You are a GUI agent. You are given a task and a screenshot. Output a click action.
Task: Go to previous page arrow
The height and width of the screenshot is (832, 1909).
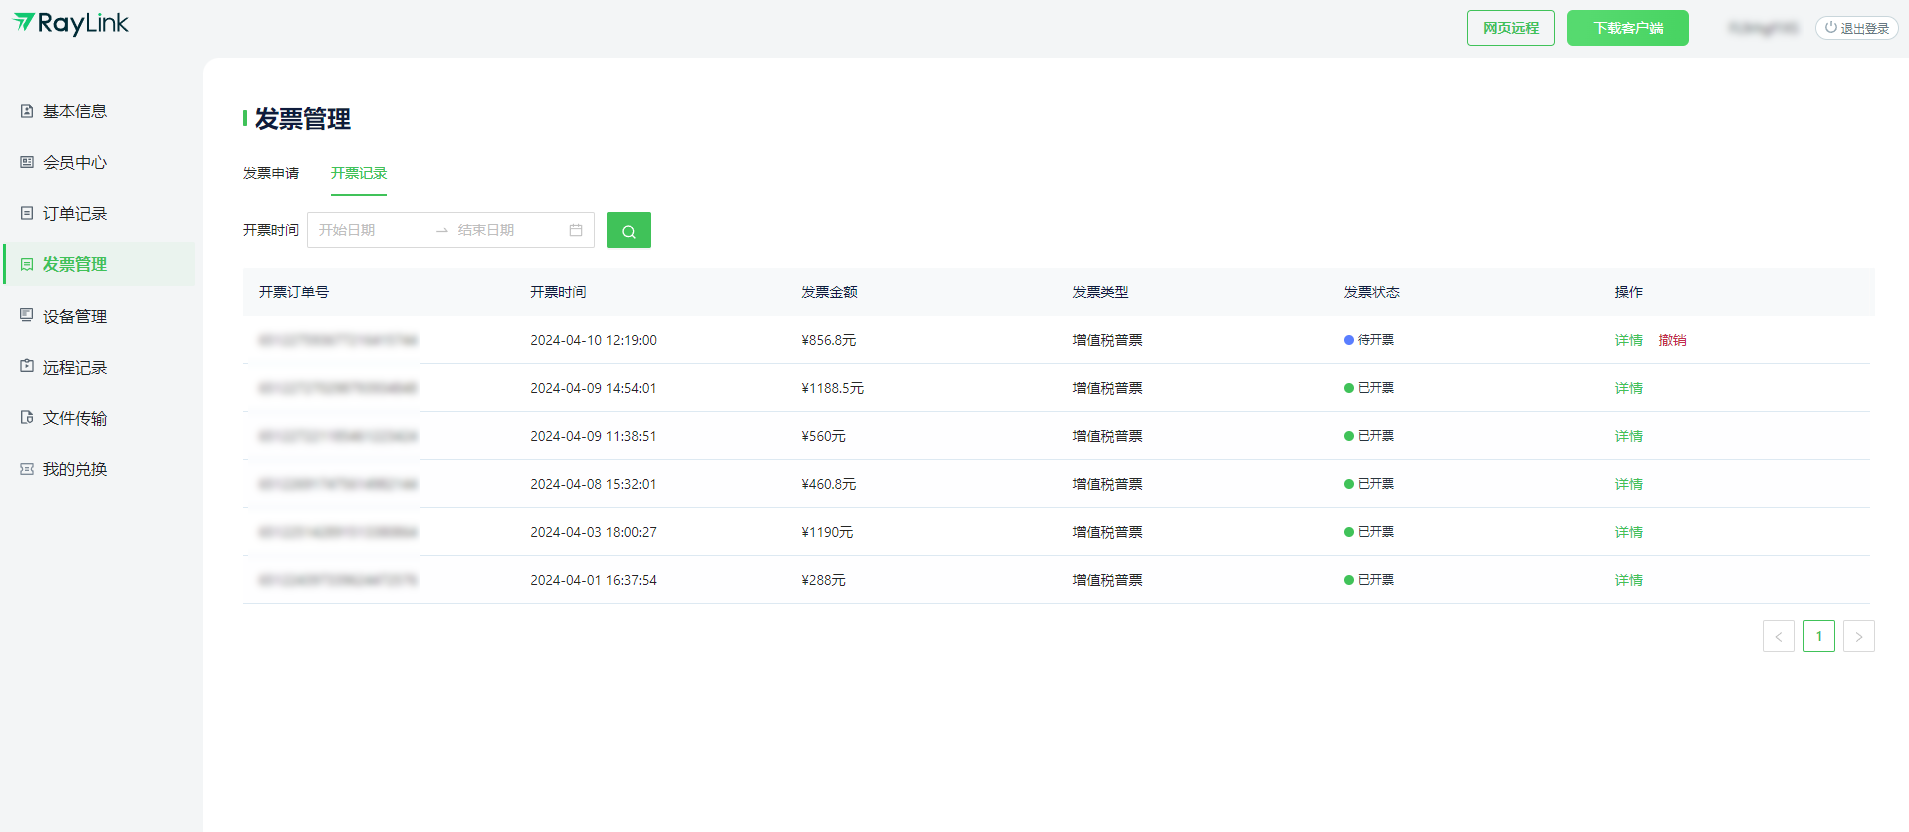(1779, 636)
